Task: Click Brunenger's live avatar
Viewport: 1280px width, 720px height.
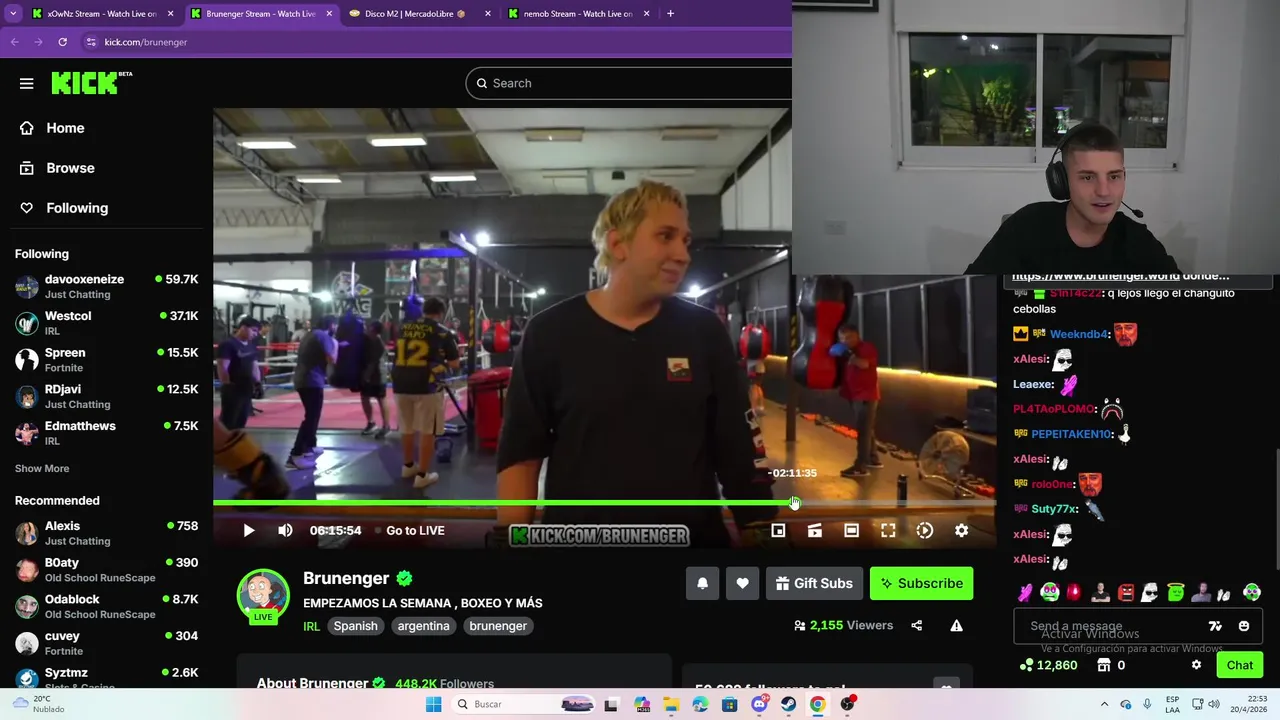Action: [x=263, y=595]
